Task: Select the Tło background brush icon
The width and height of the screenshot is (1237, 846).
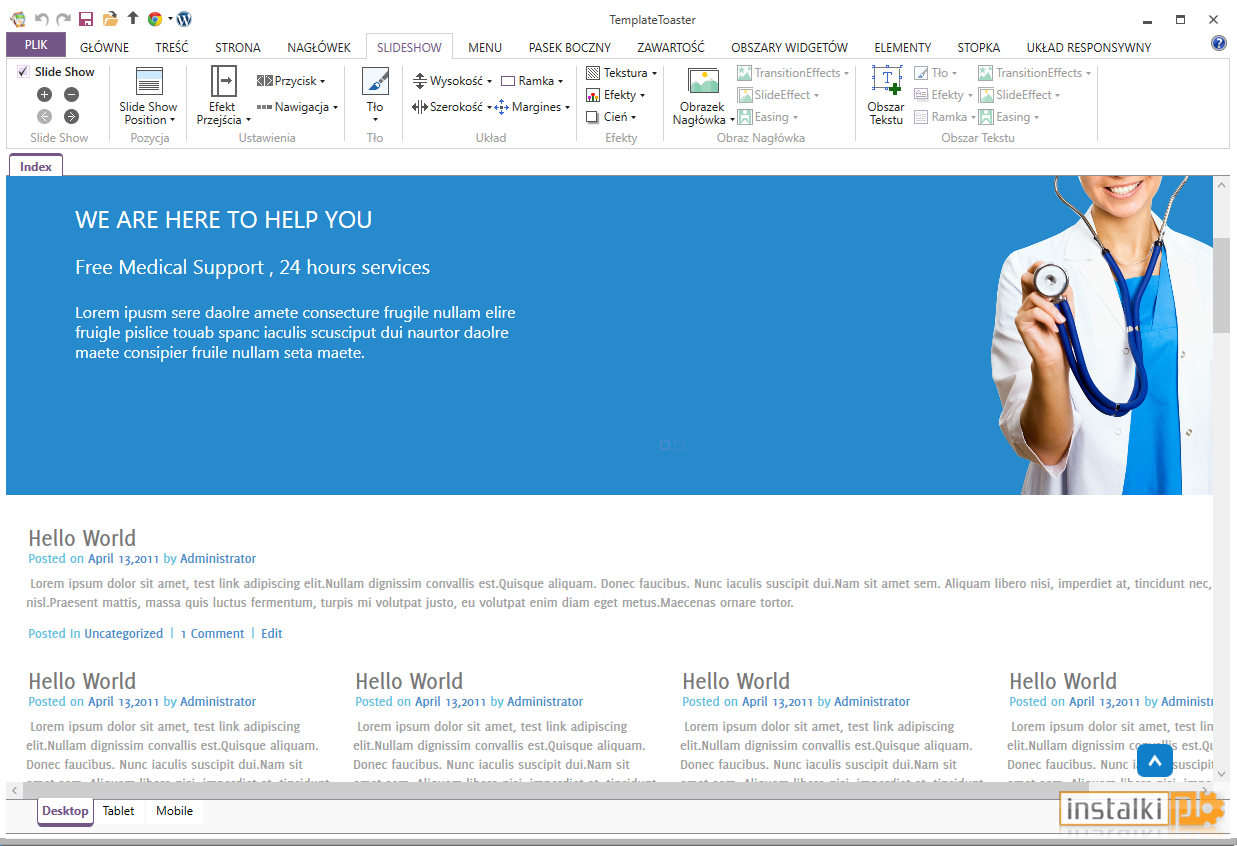Action: [375, 82]
